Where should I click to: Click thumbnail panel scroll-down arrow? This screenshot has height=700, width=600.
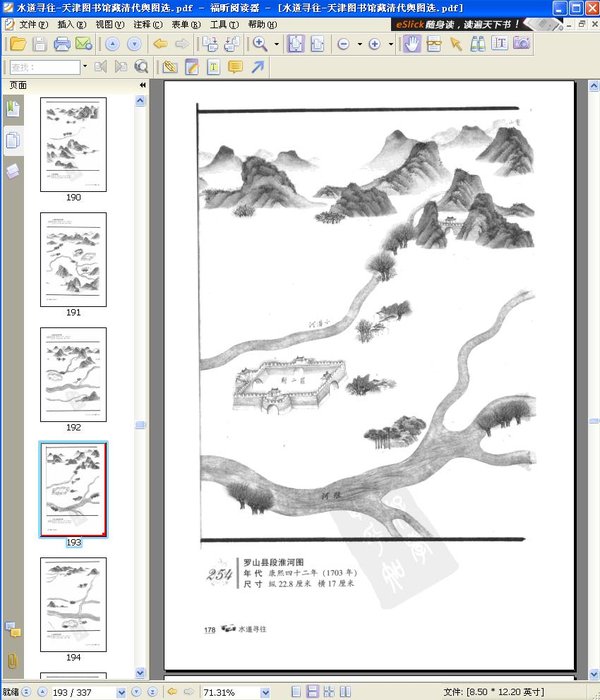pyautogui.click(x=140, y=672)
